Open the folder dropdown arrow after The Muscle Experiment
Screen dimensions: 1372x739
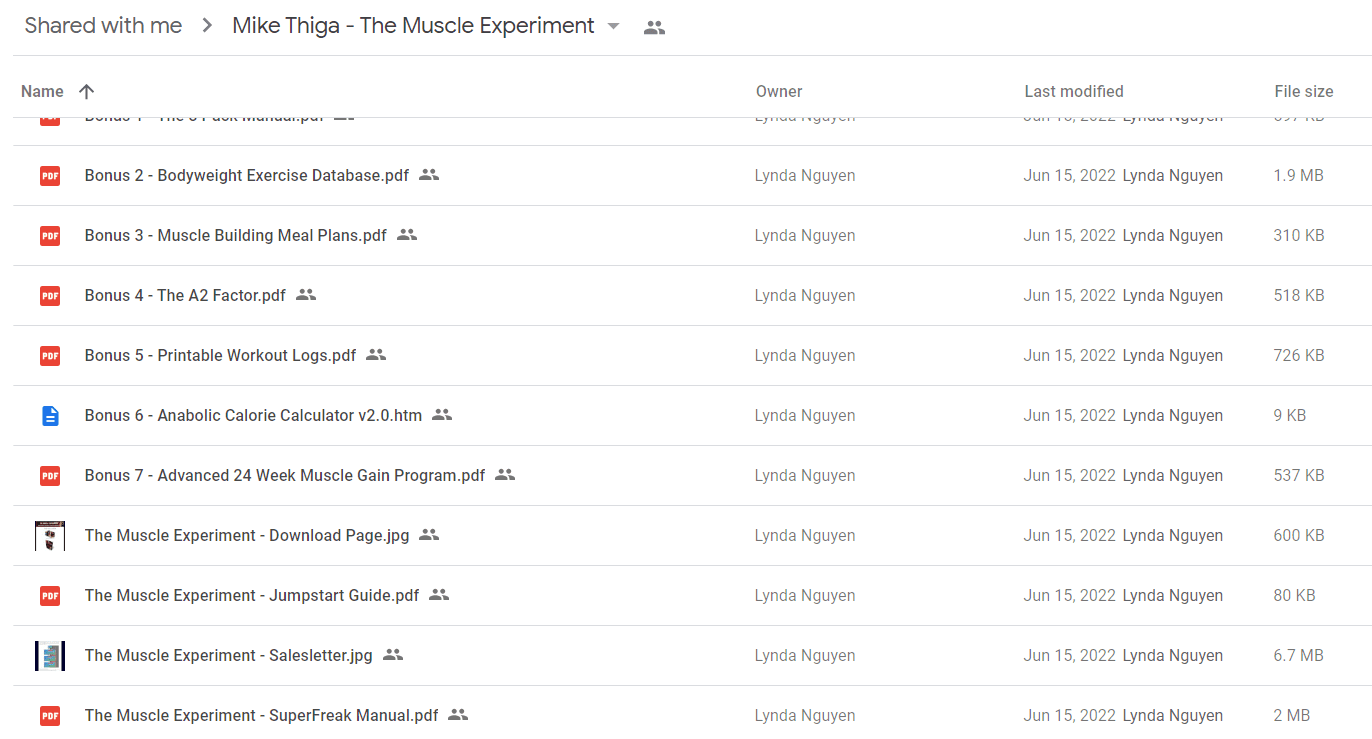pos(614,26)
